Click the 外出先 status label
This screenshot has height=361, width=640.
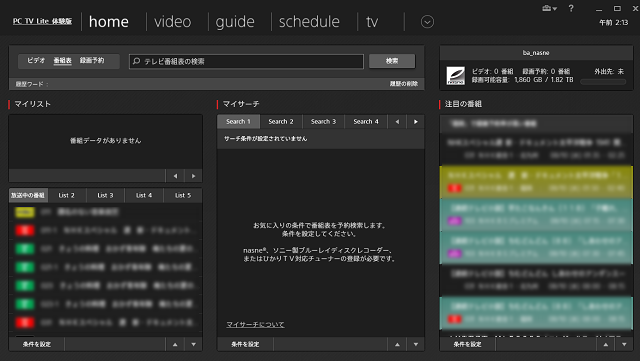point(609,71)
